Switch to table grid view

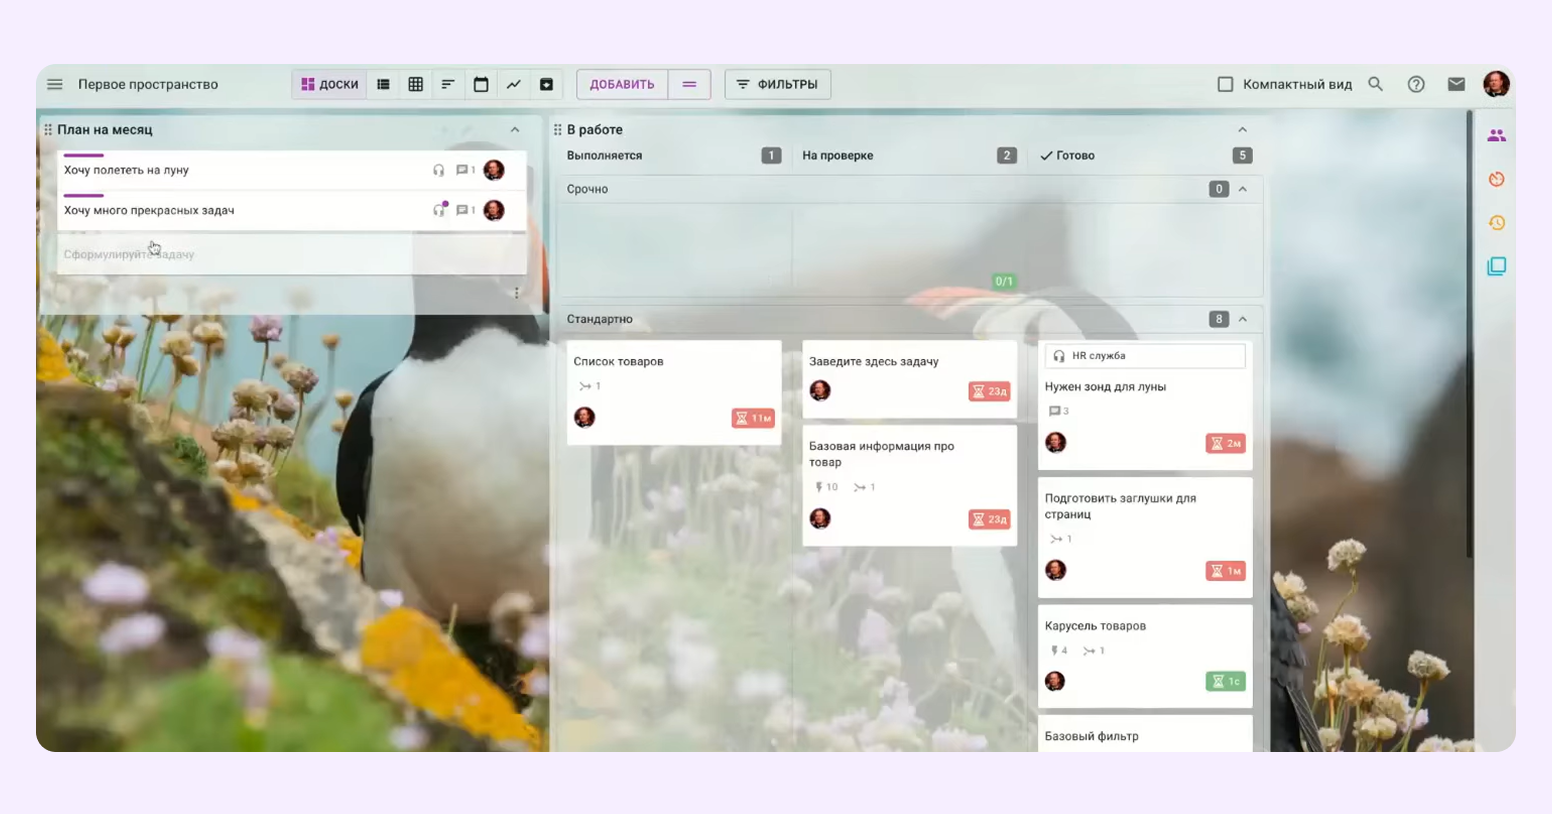point(416,84)
